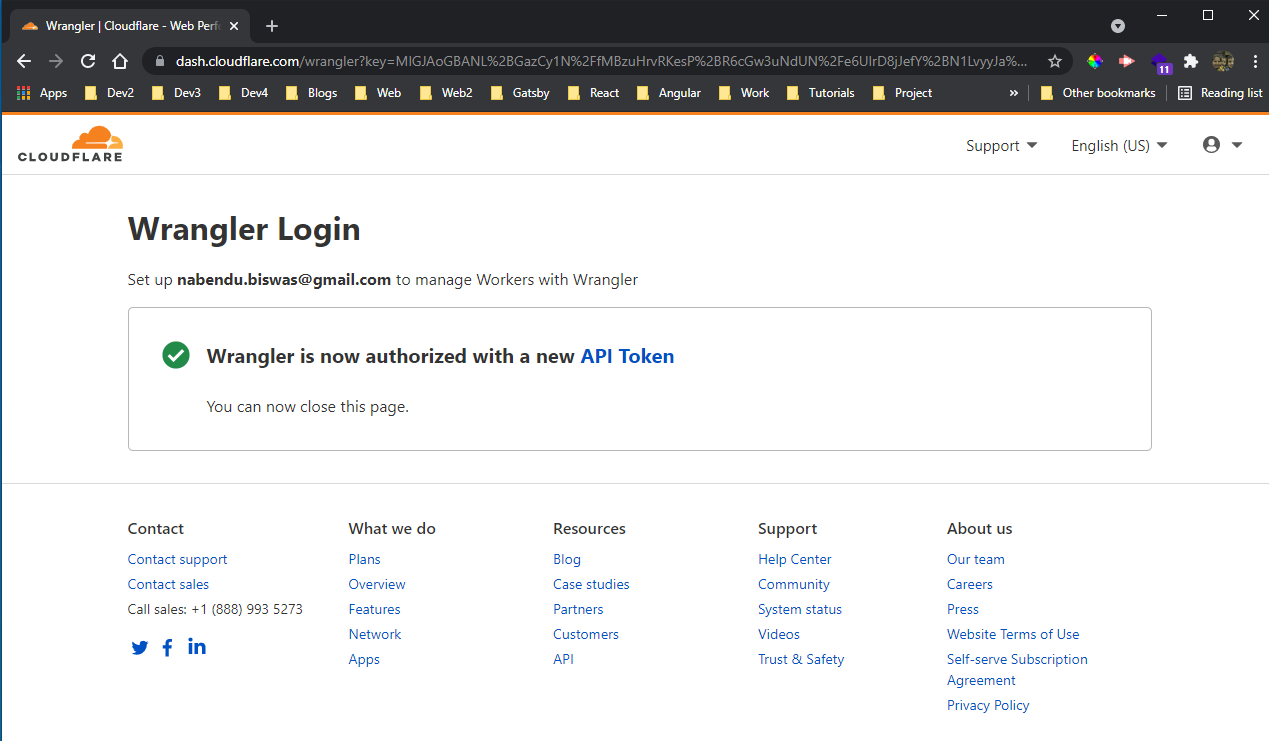Open the API link under Resources

(563, 659)
